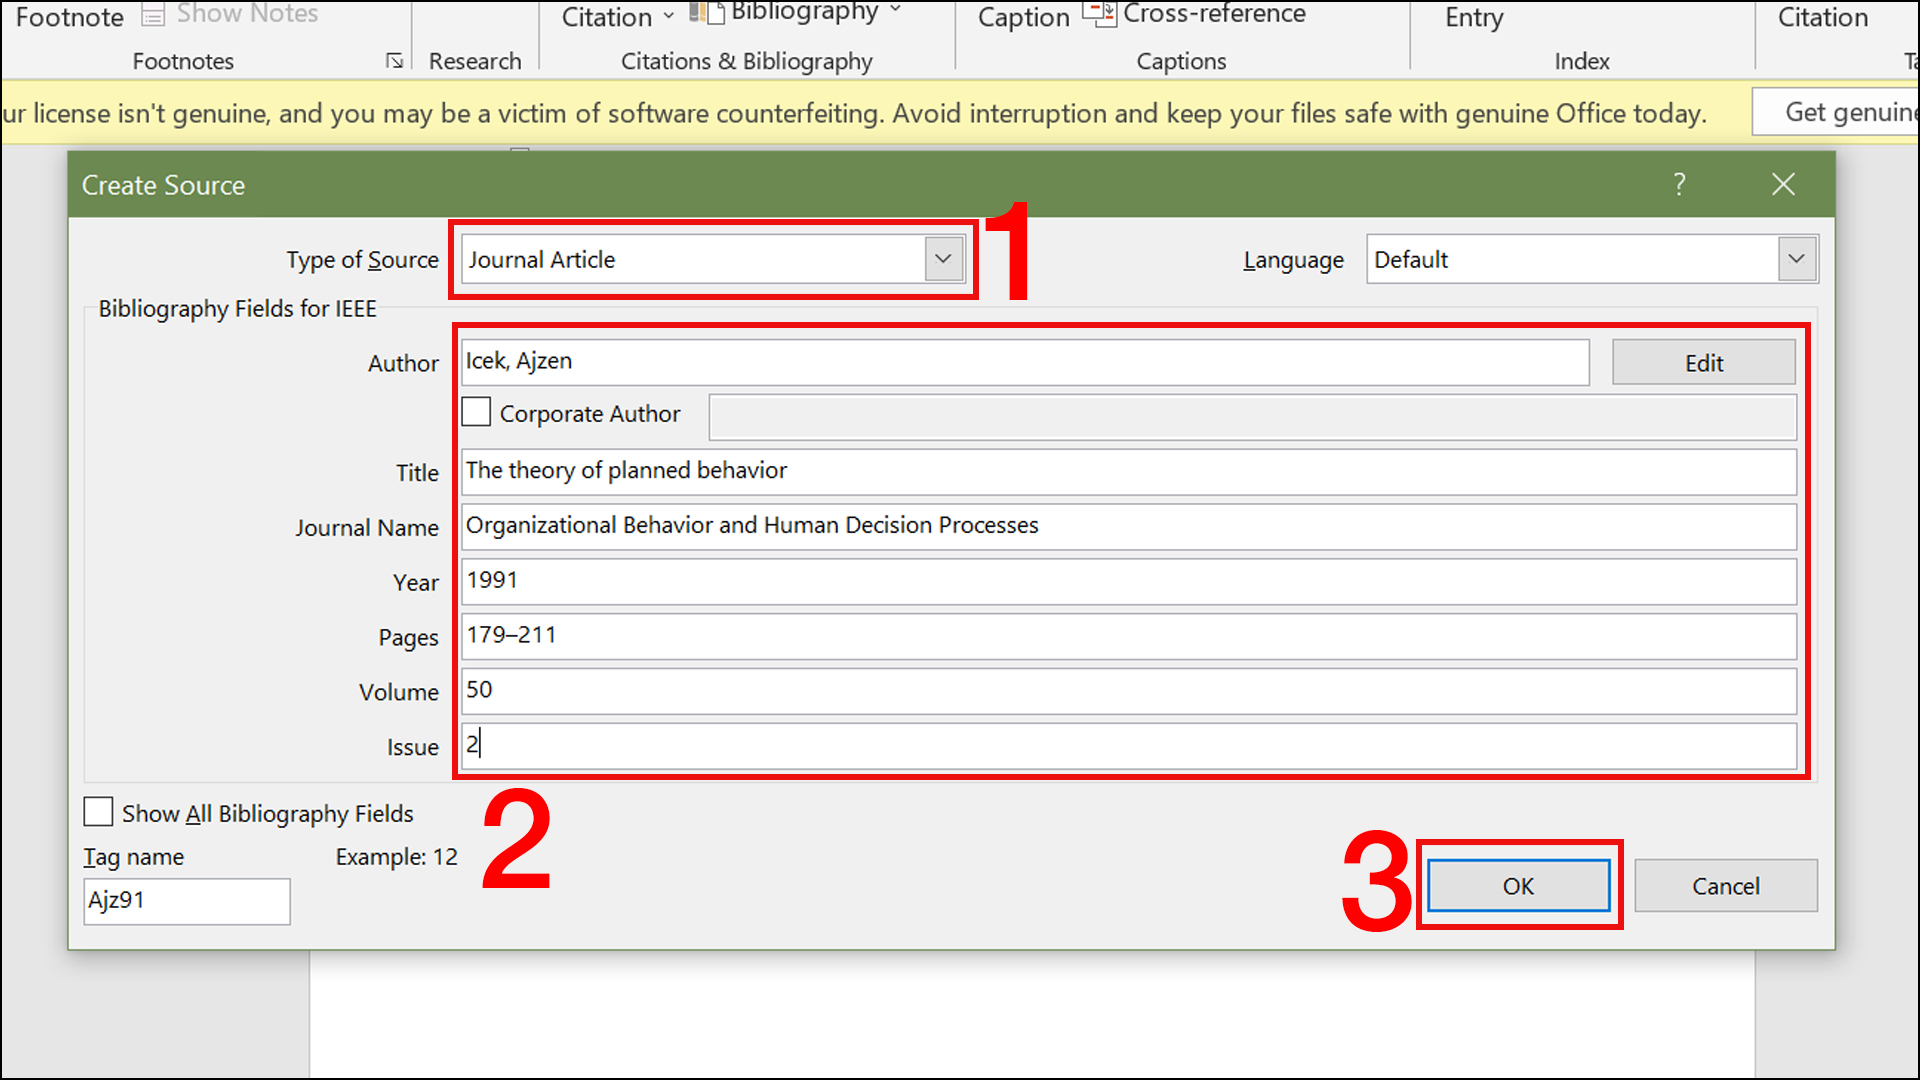This screenshot has width=1920, height=1080.
Task: Check Show All Bibliography Fields
Action: click(98, 812)
